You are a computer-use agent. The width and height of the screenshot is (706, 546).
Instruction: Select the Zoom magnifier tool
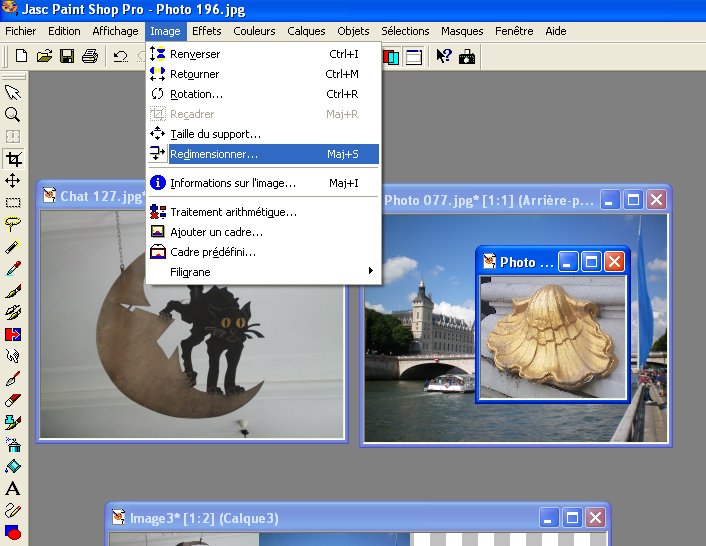13,114
